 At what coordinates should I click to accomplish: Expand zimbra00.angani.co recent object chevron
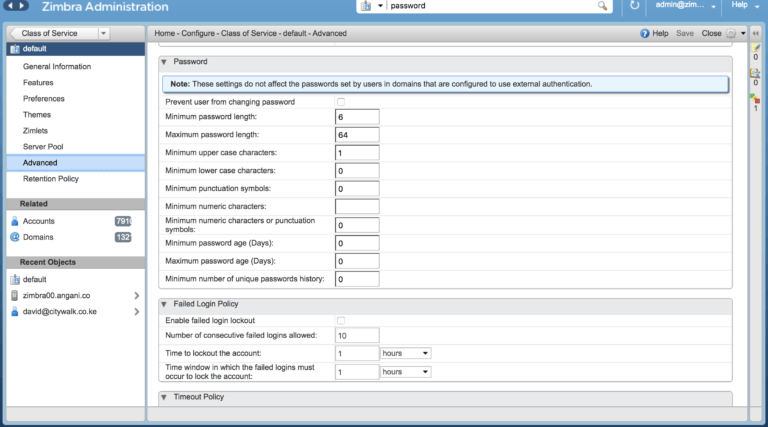(137, 296)
